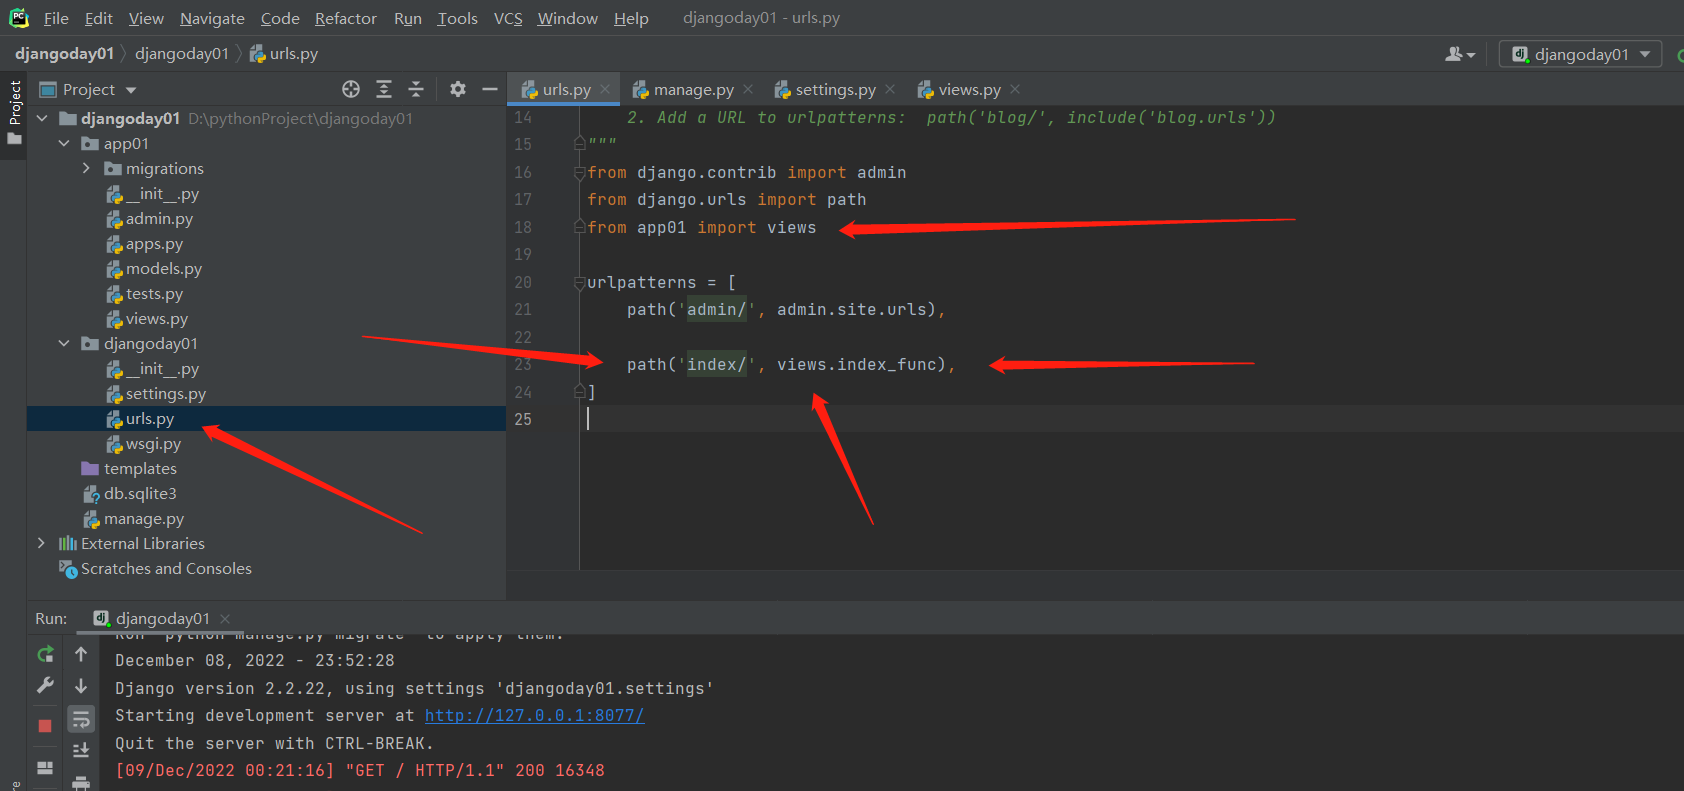Open the Run menu

point(408,18)
